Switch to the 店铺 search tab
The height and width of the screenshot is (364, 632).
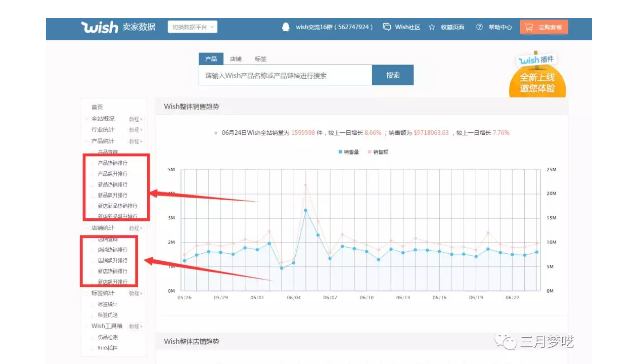(236, 59)
